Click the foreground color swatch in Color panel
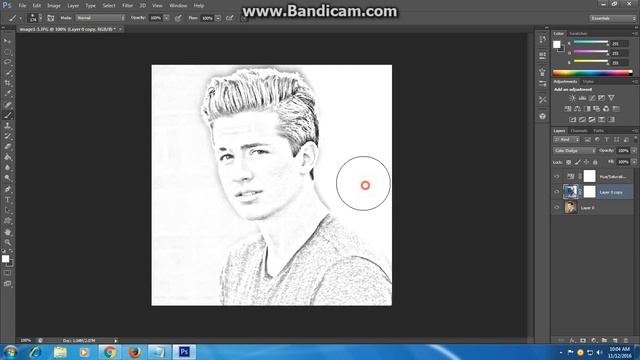 (557, 44)
